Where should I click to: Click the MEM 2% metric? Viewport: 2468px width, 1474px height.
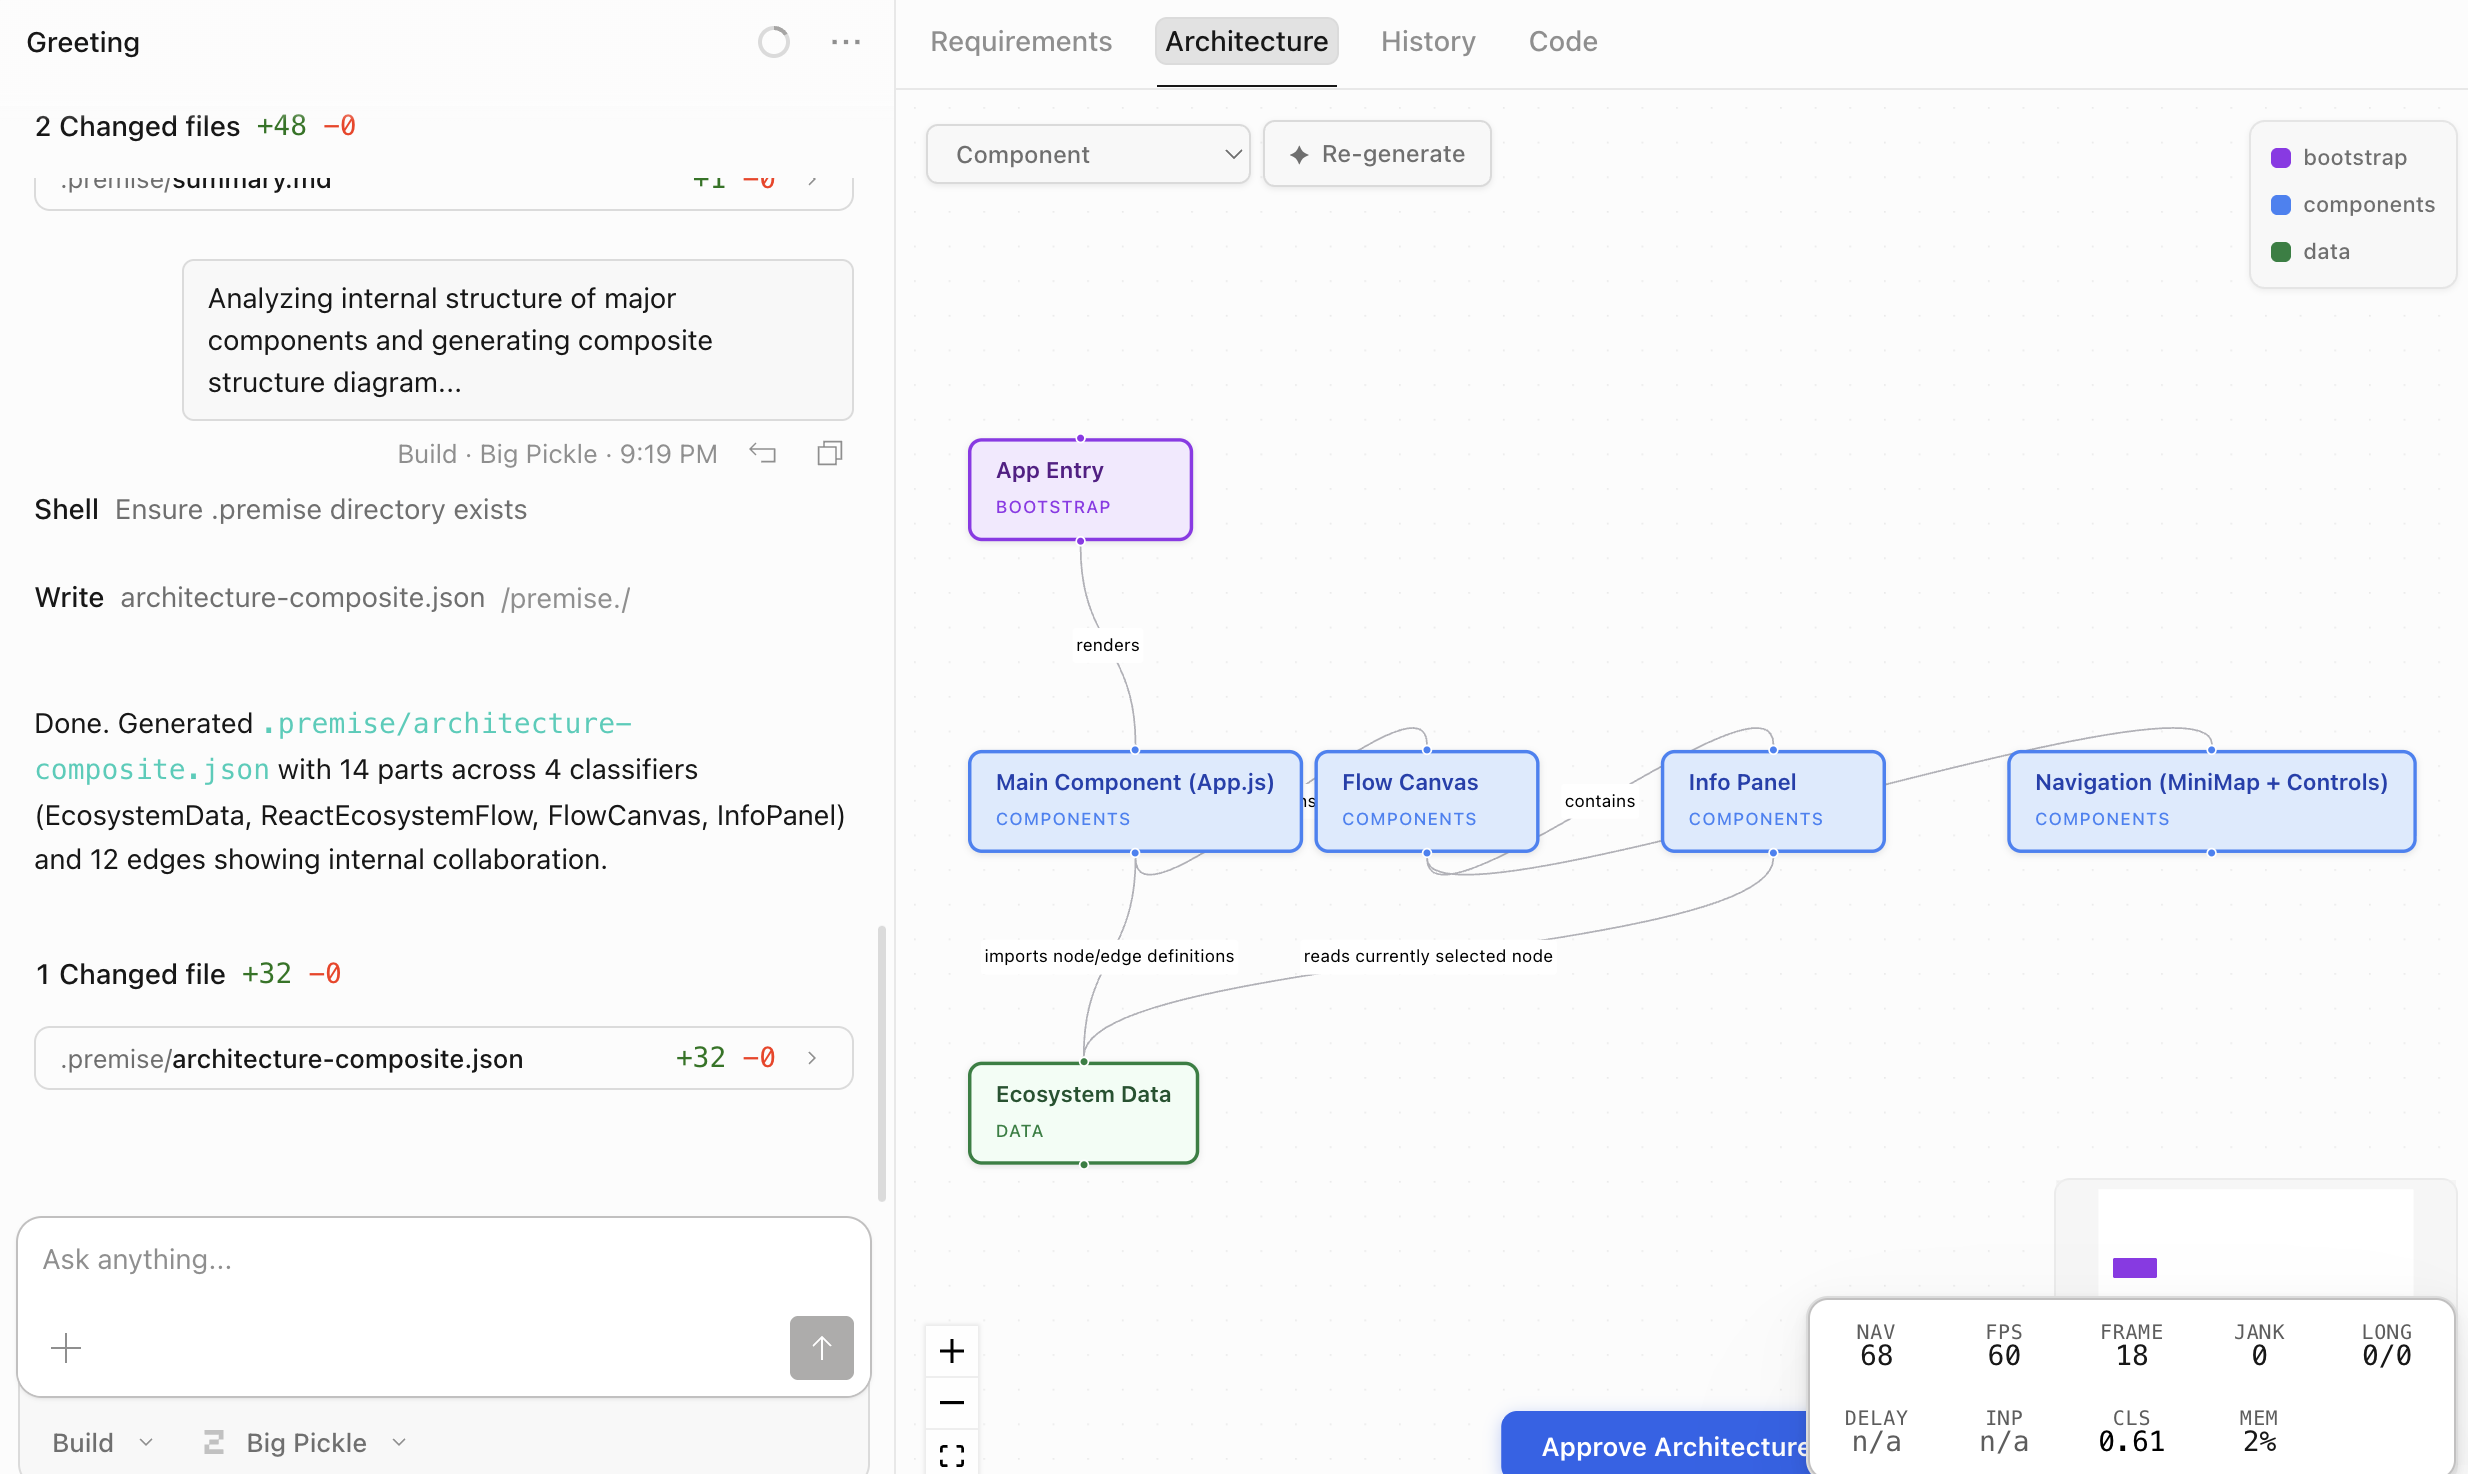pyautogui.click(x=2258, y=1432)
